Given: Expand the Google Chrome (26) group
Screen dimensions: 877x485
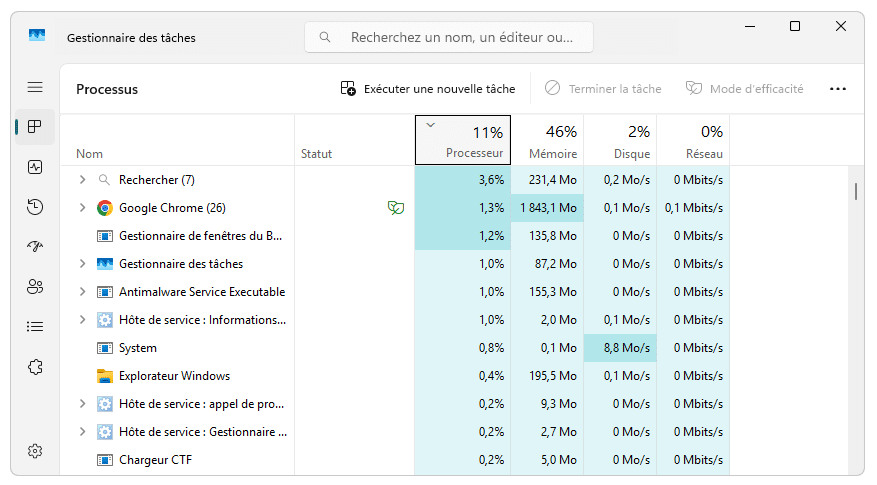Looking at the screenshot, I should coord(82,208).
